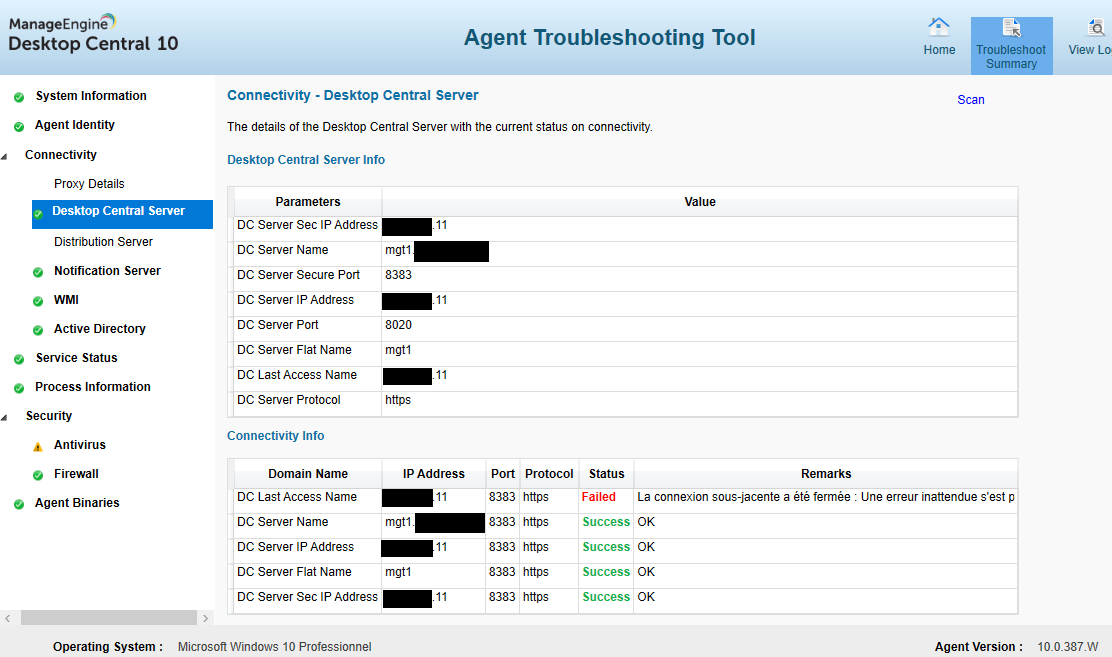Click green check icon beside System Information
The width and height of the screenshot is (1112, 657).
tap(19, 97)
